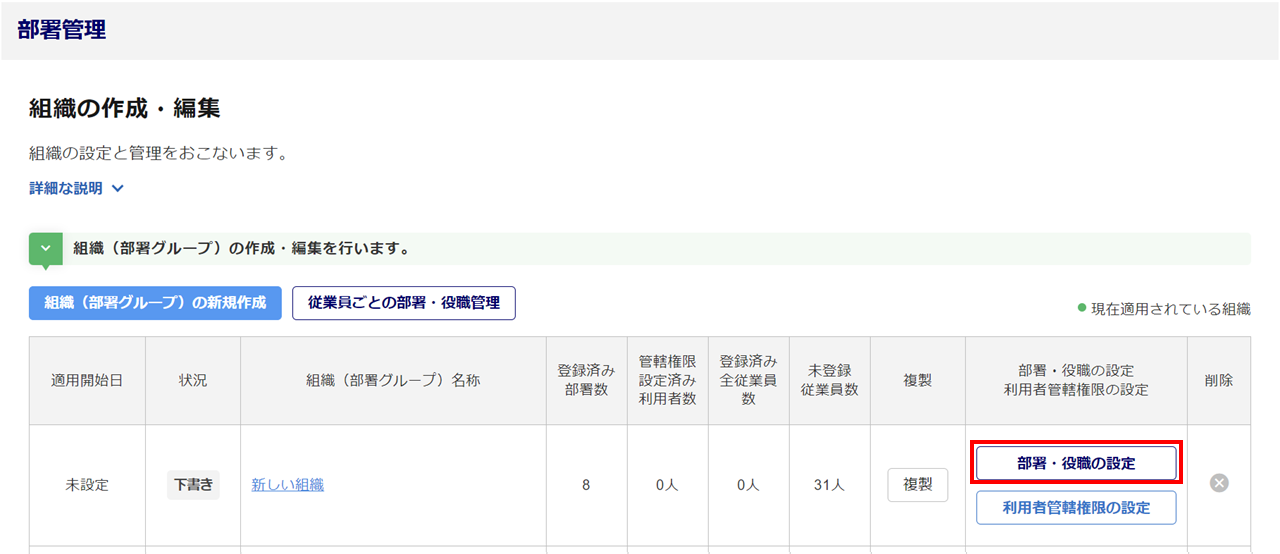Expand the 詳細な説明 chevron

[118, 188]
